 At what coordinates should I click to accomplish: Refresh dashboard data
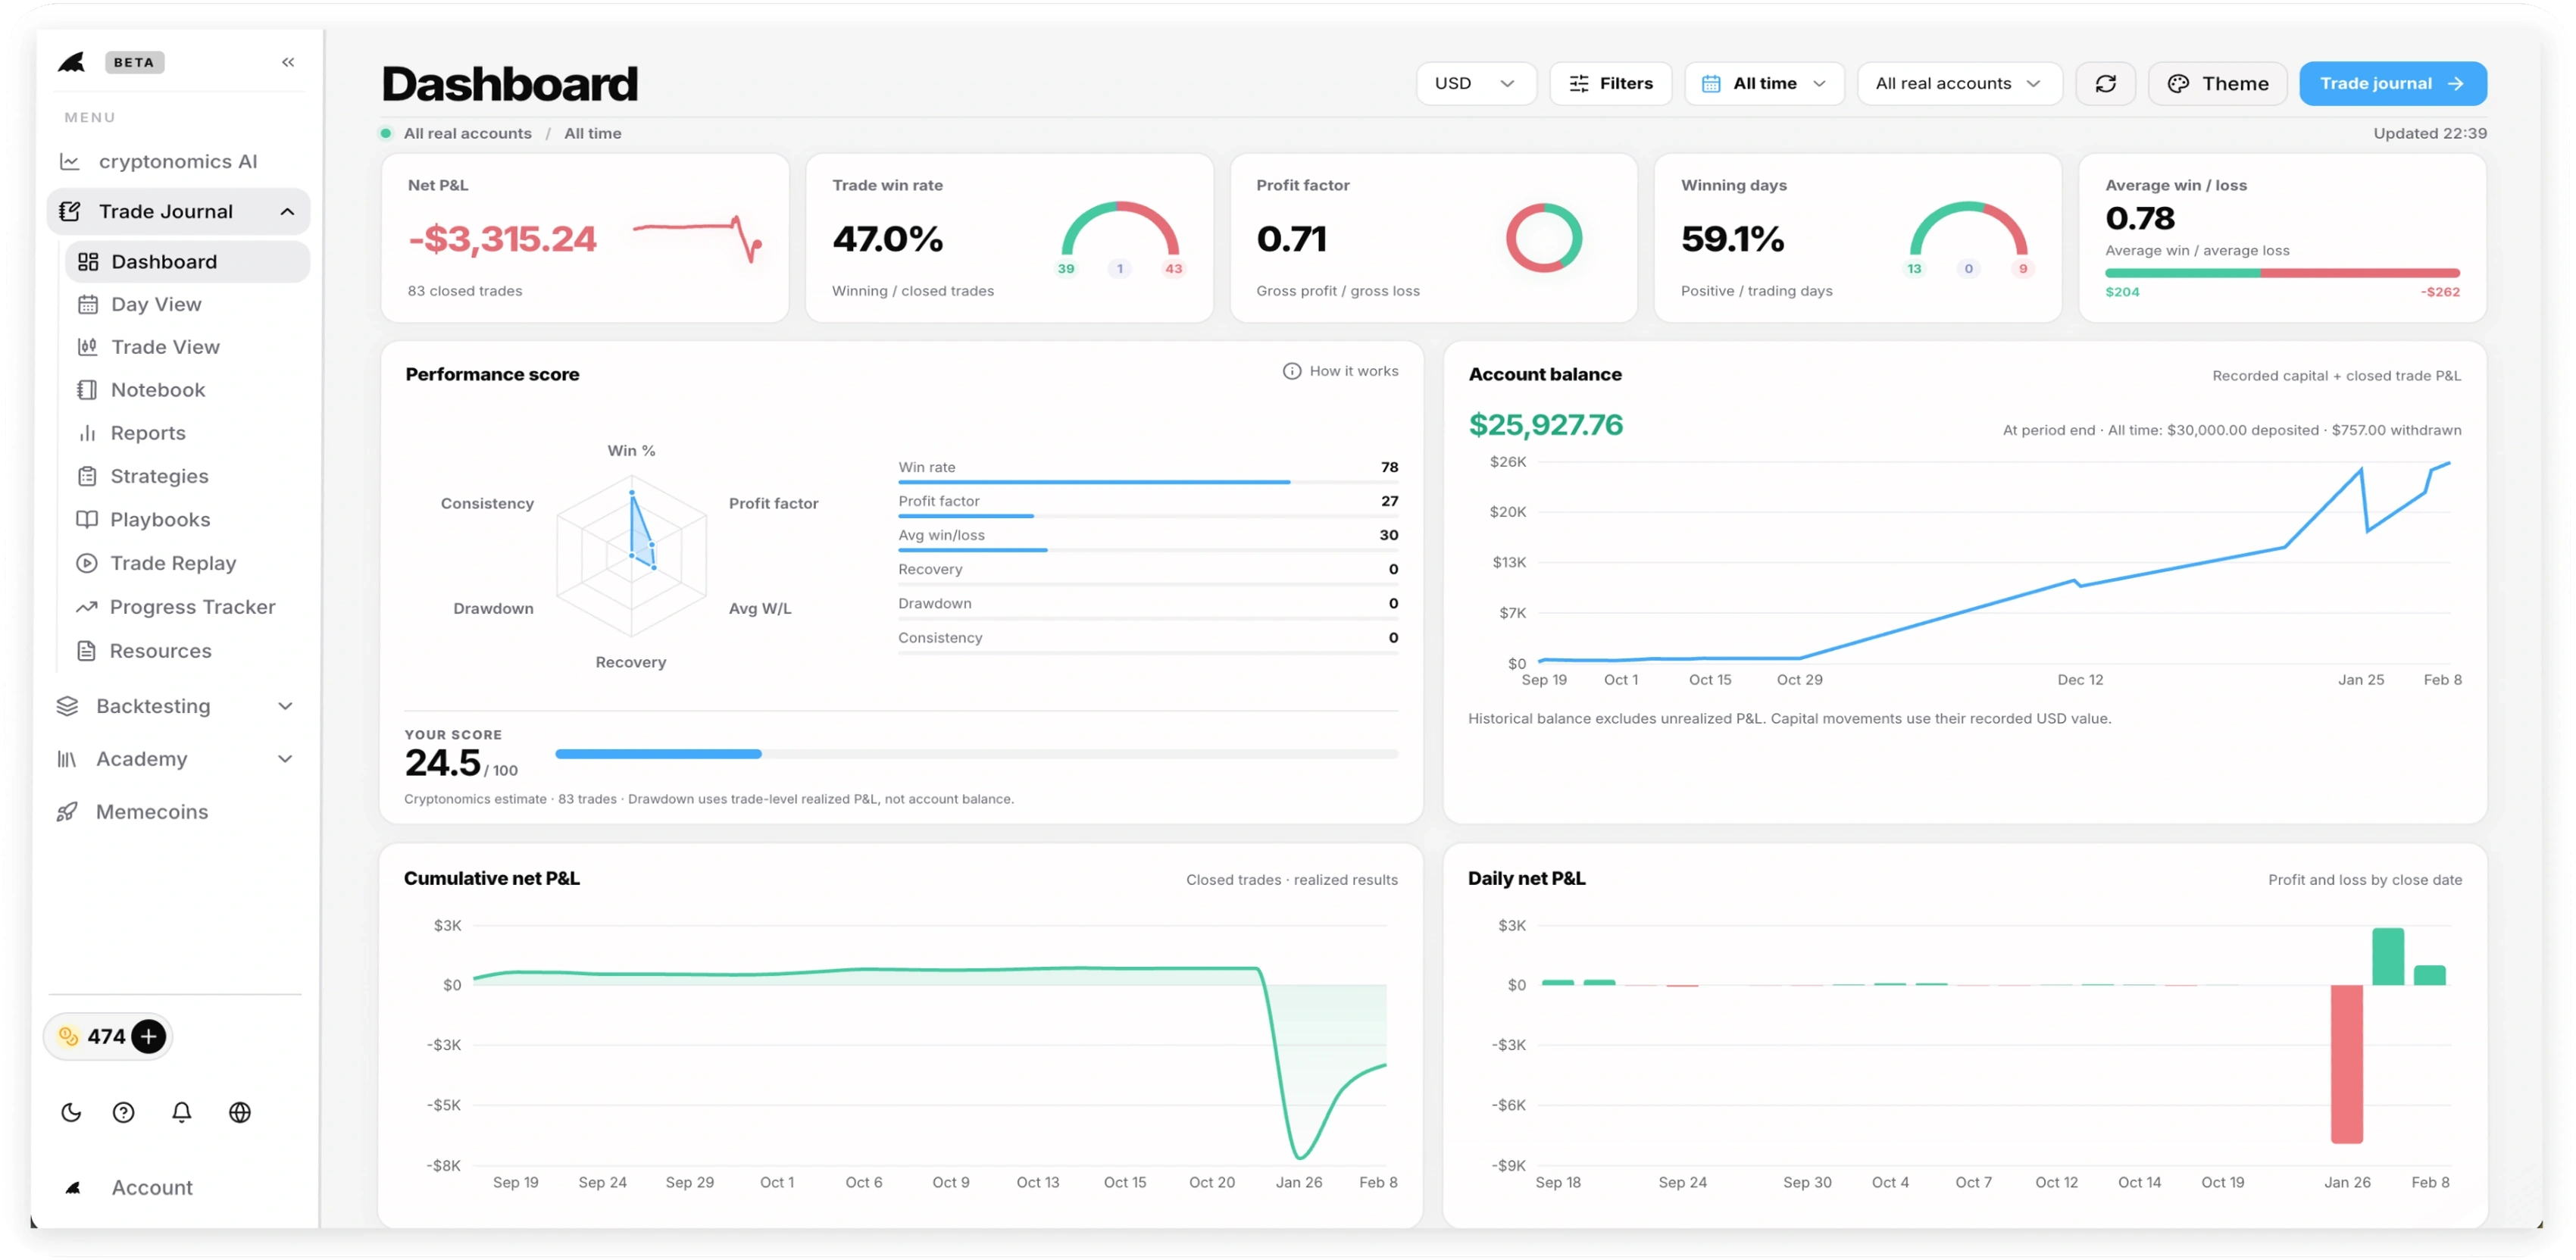point(2105,83)
